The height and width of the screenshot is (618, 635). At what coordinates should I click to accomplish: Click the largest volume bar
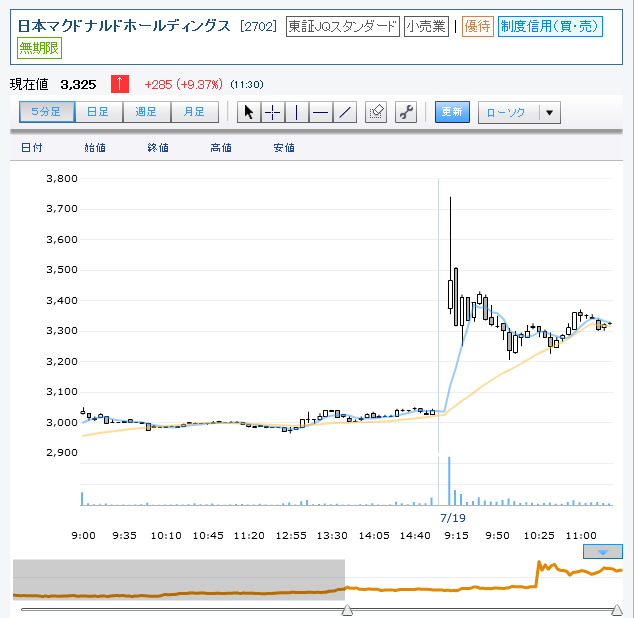(449, 481)
